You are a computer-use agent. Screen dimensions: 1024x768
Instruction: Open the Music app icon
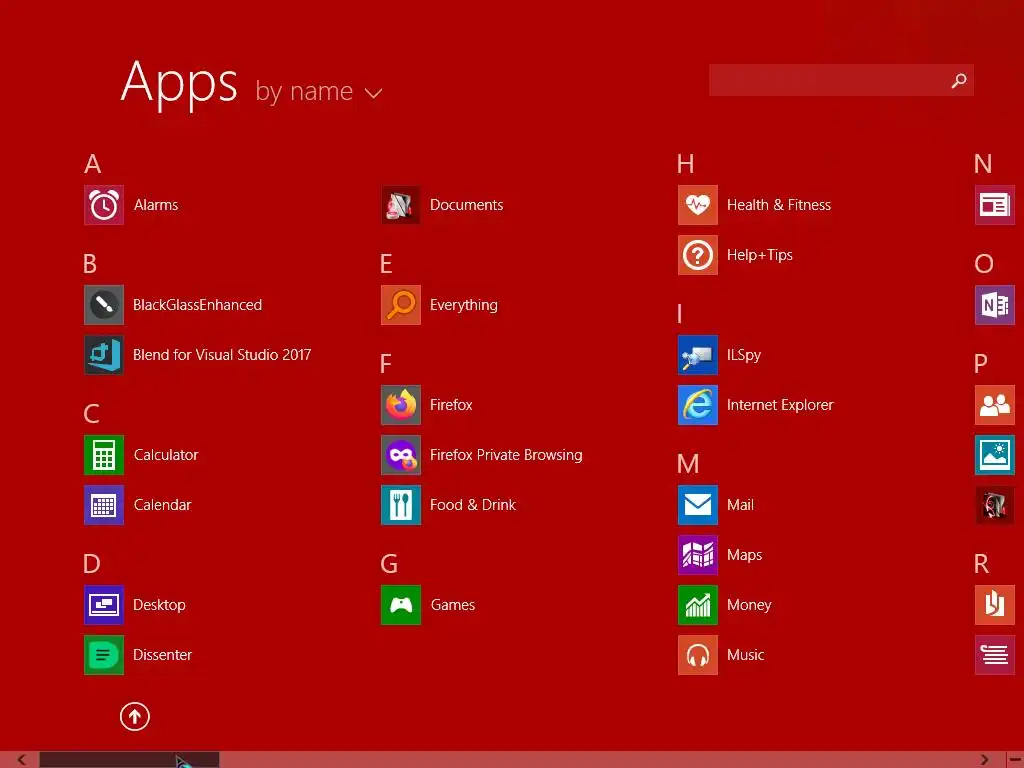(698, 655)
